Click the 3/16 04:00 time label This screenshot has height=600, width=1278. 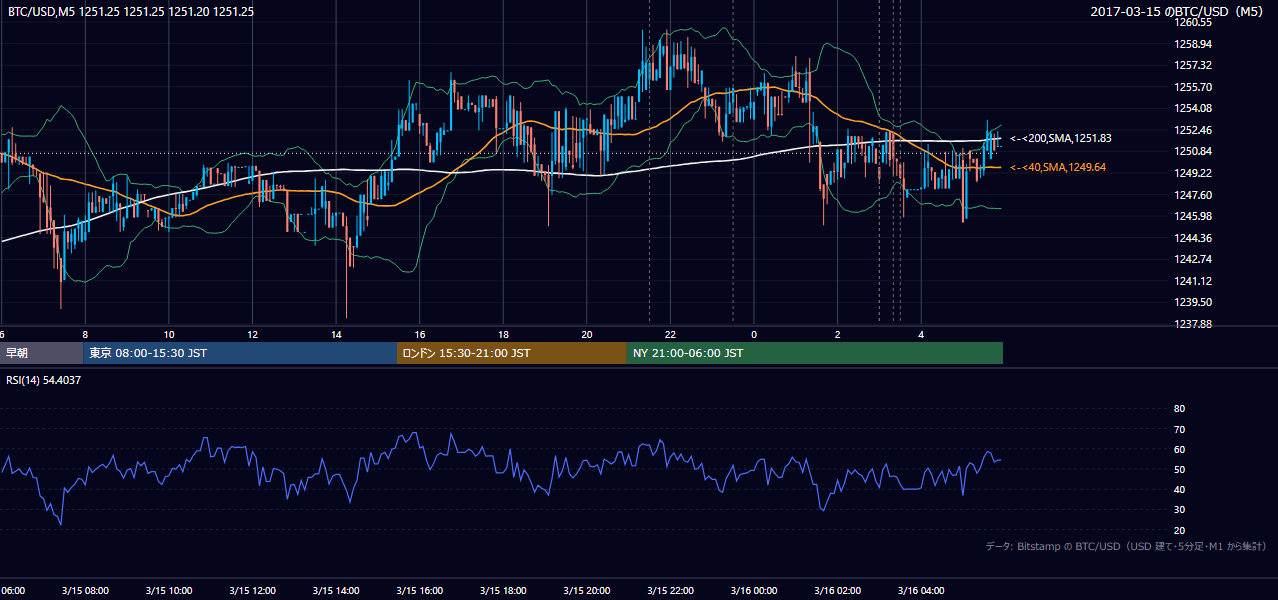(x=922, y=591)
